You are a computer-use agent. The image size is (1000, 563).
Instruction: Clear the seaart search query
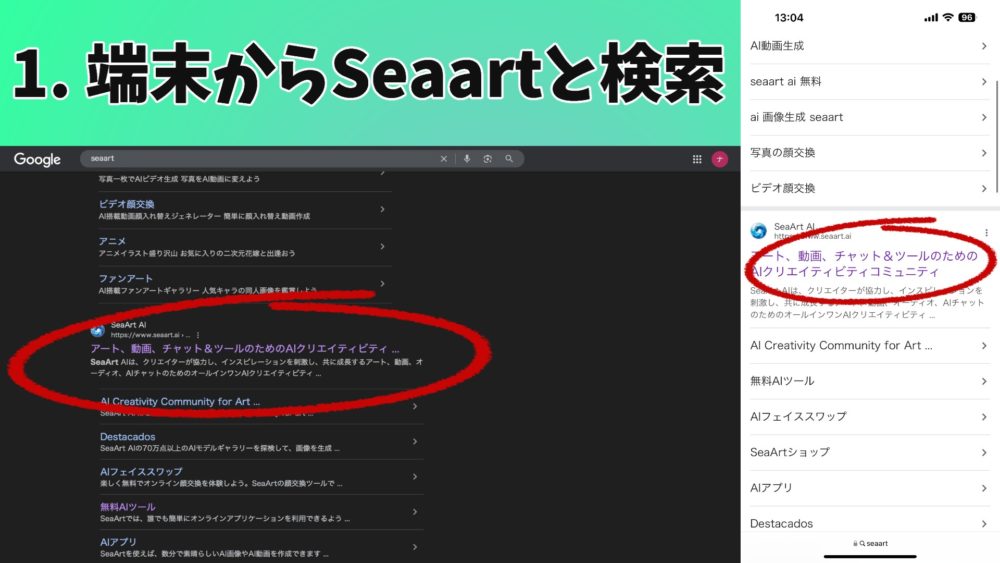(x=443, y=159)
